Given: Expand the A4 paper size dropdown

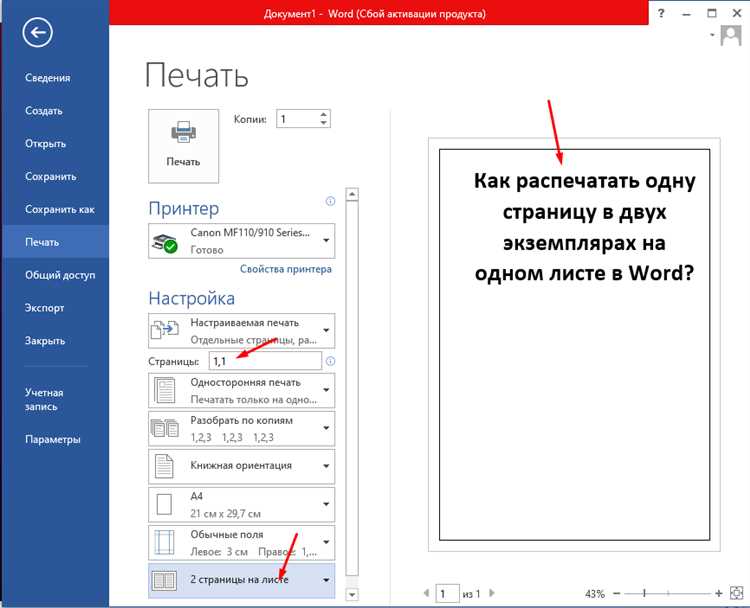Looking at the screenshot, I should (x=326, y=504).
